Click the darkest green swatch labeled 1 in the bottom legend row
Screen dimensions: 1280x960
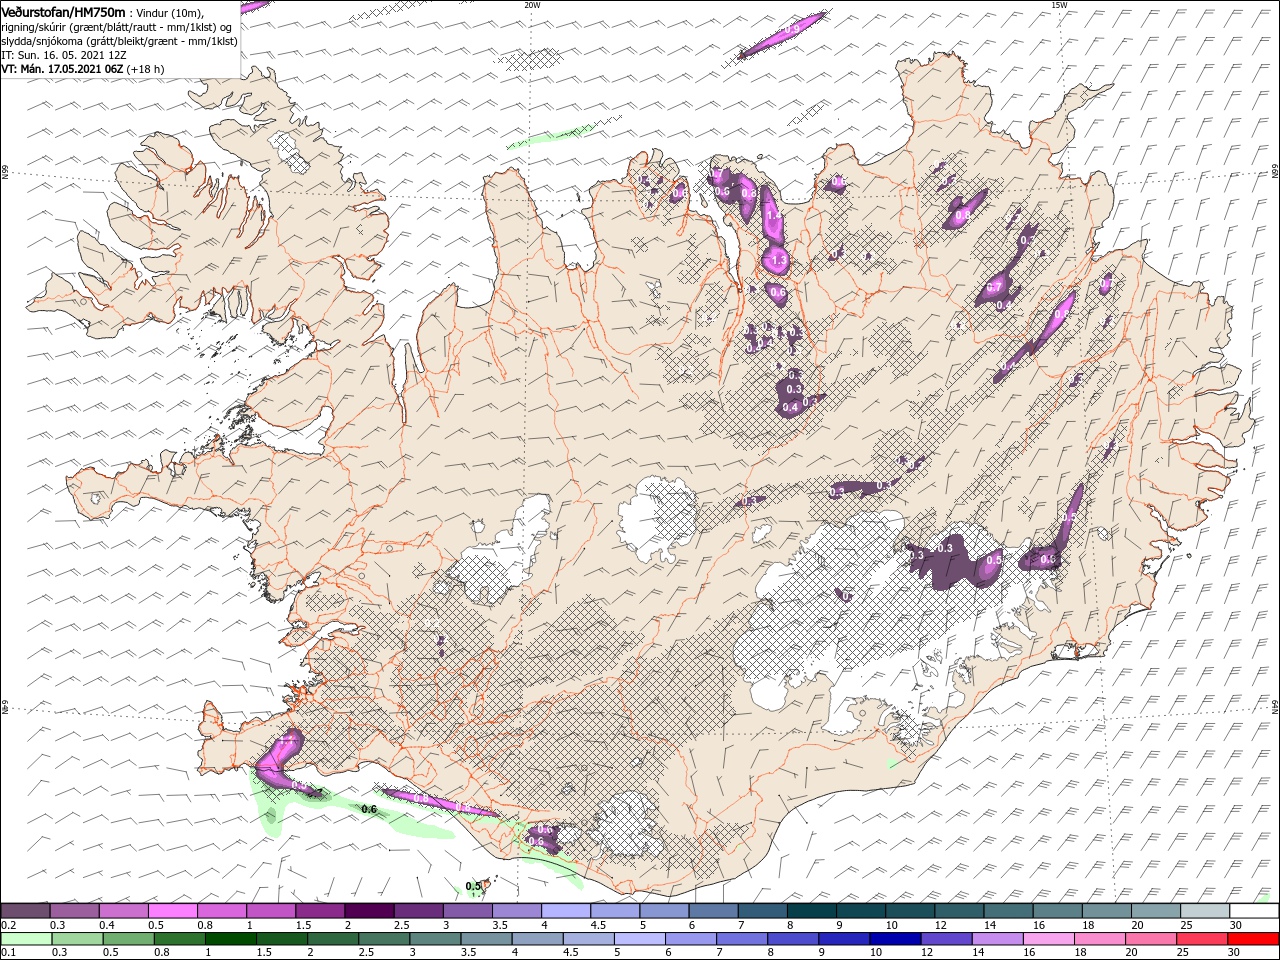(x=230, y=939)
